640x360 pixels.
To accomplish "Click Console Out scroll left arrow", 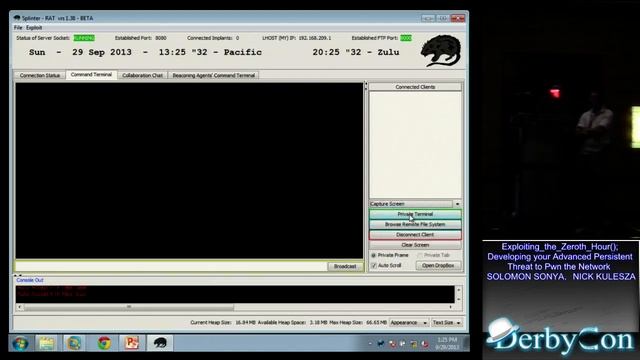I will pyautogui.click(x=20, y=307).
